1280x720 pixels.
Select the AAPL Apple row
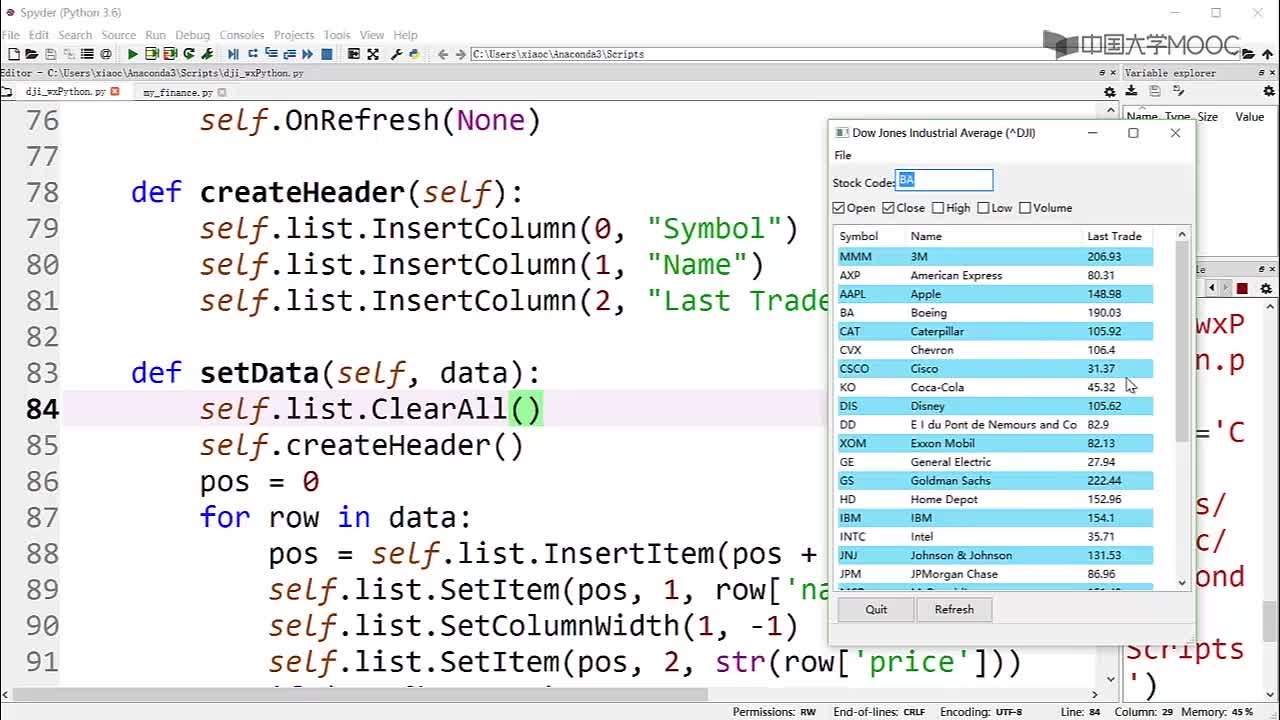(995, 294)
